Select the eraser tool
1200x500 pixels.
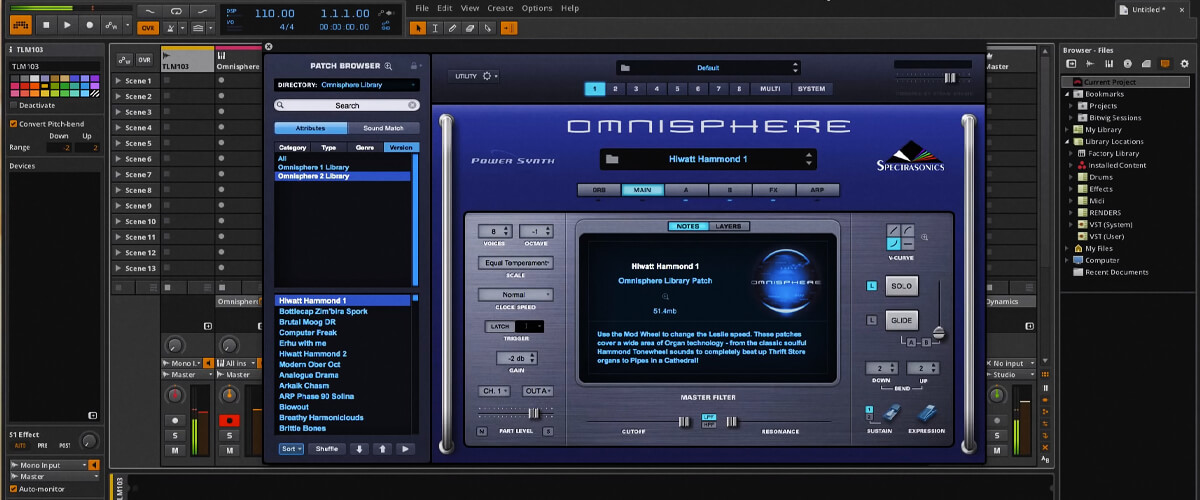click(472, 27)
